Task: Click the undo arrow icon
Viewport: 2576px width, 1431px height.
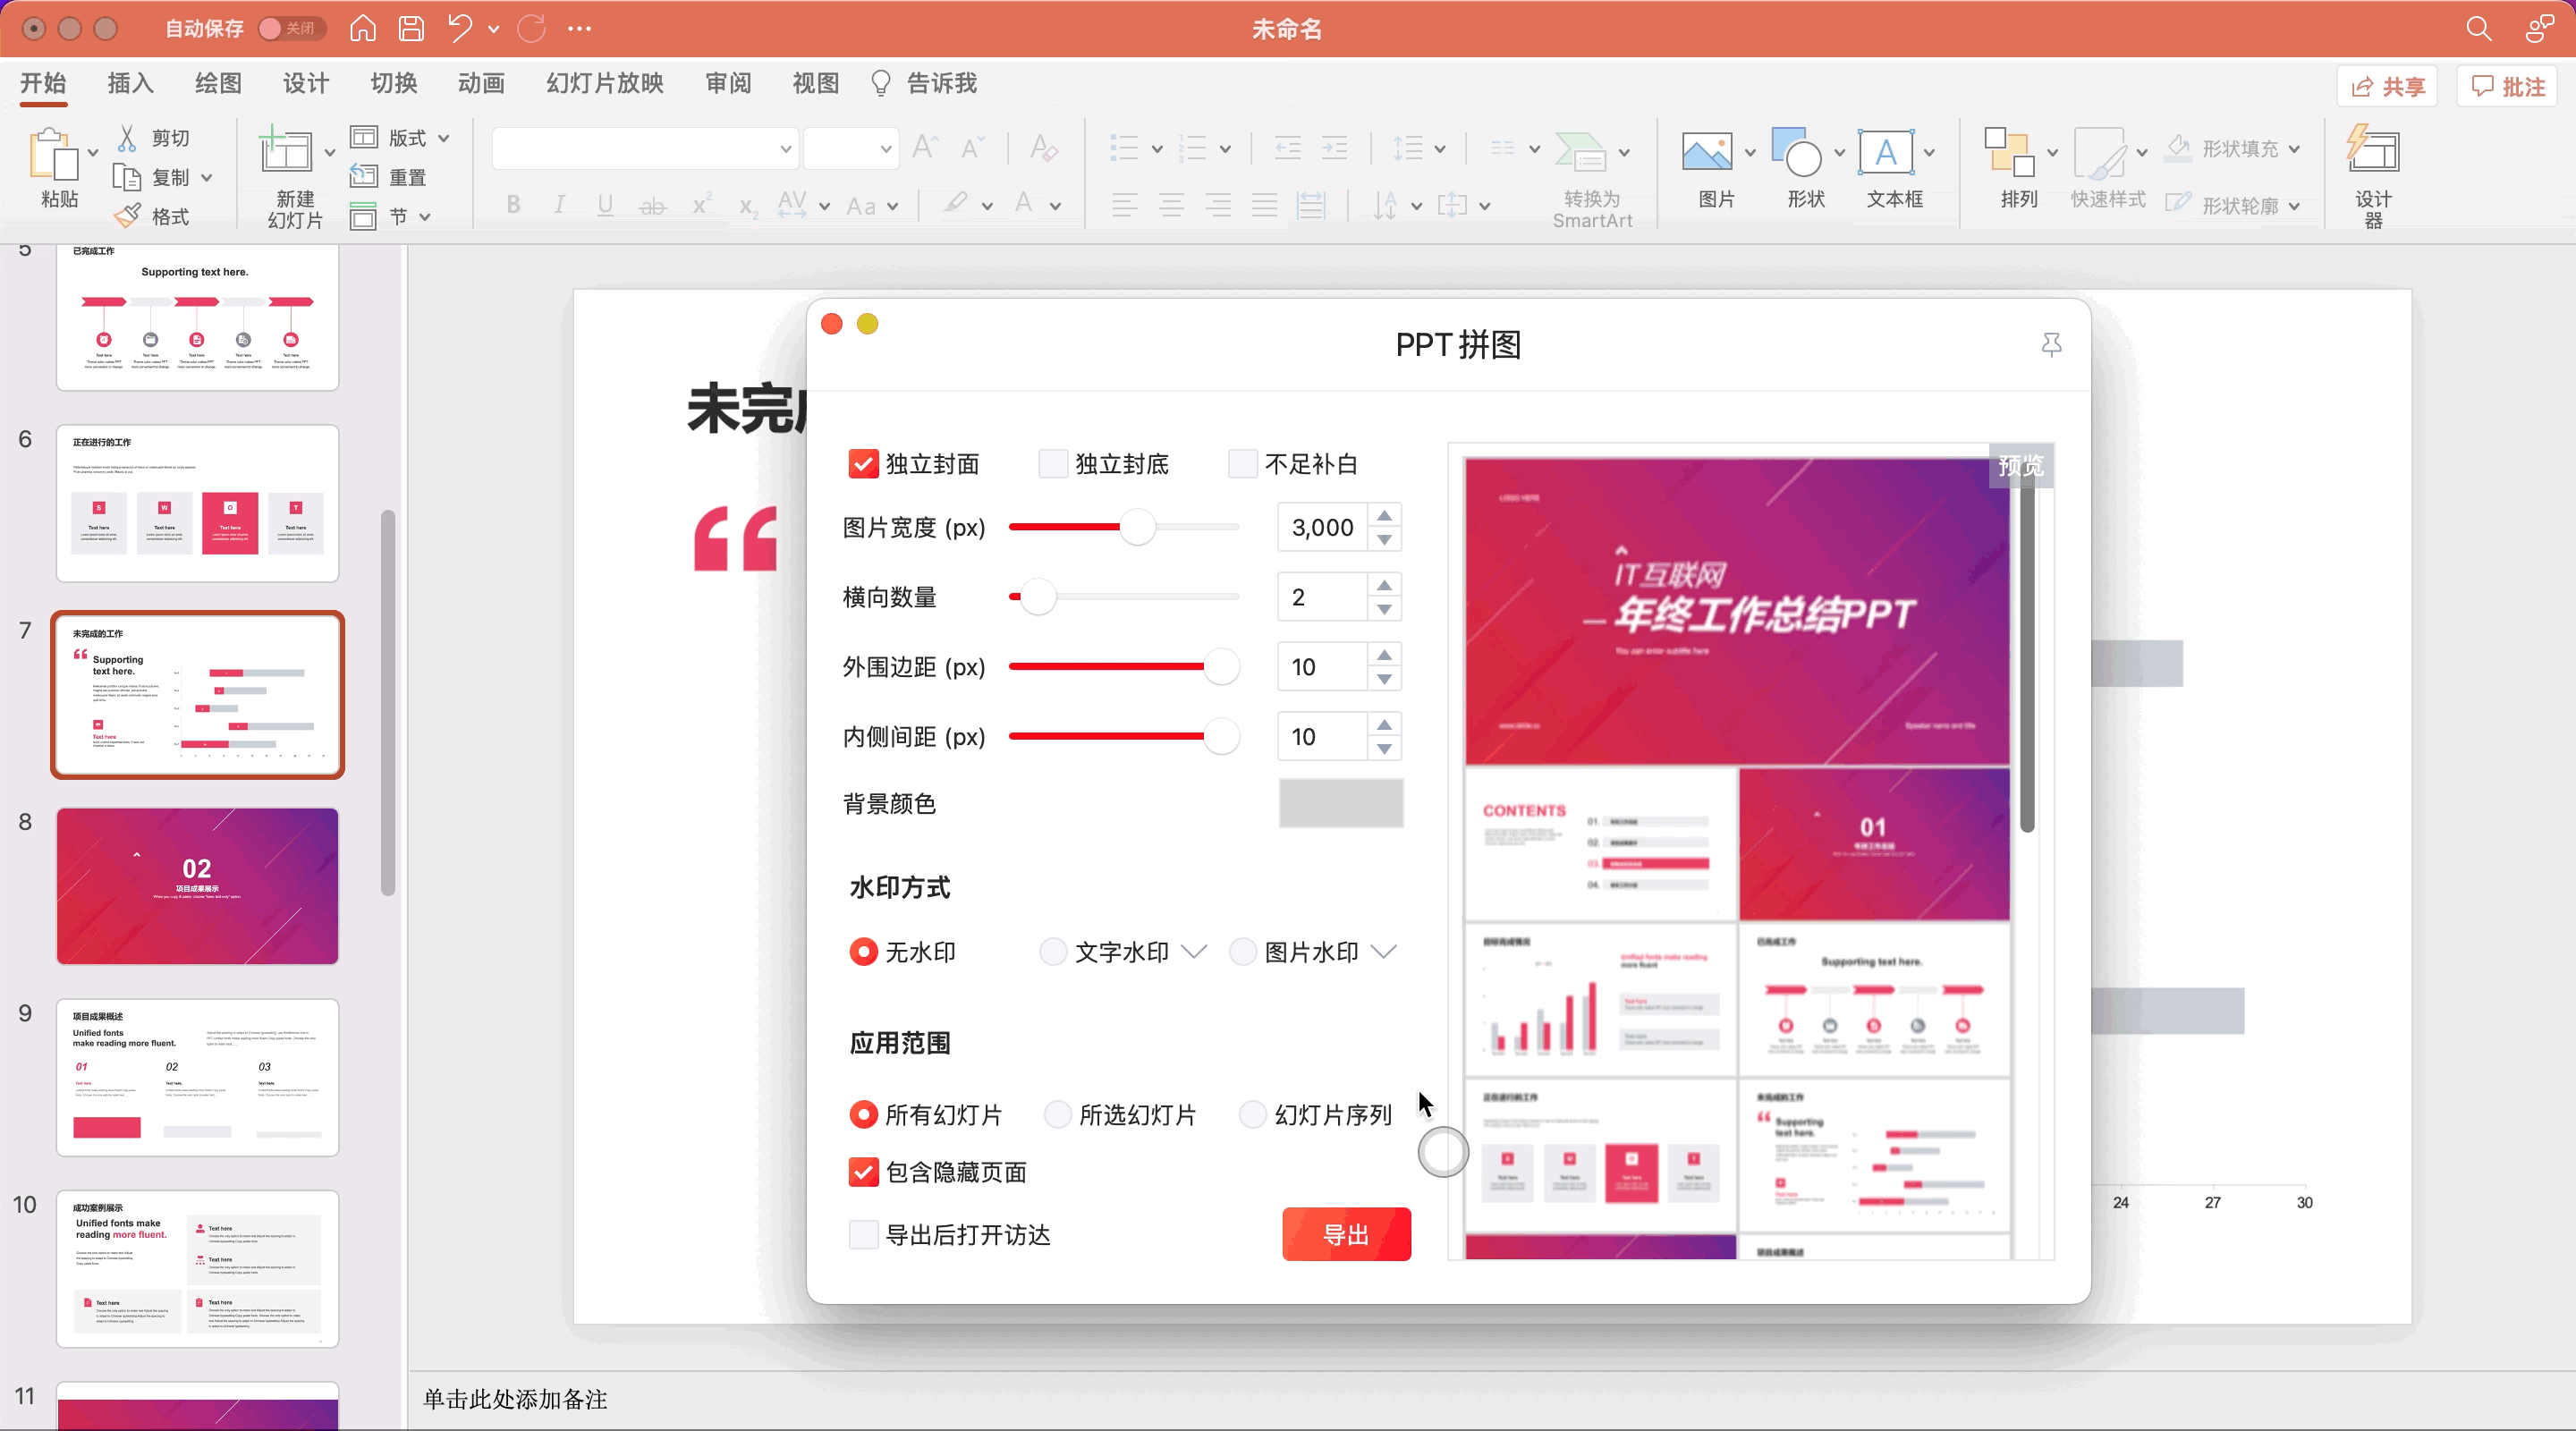Action: (x=460, y=28)
